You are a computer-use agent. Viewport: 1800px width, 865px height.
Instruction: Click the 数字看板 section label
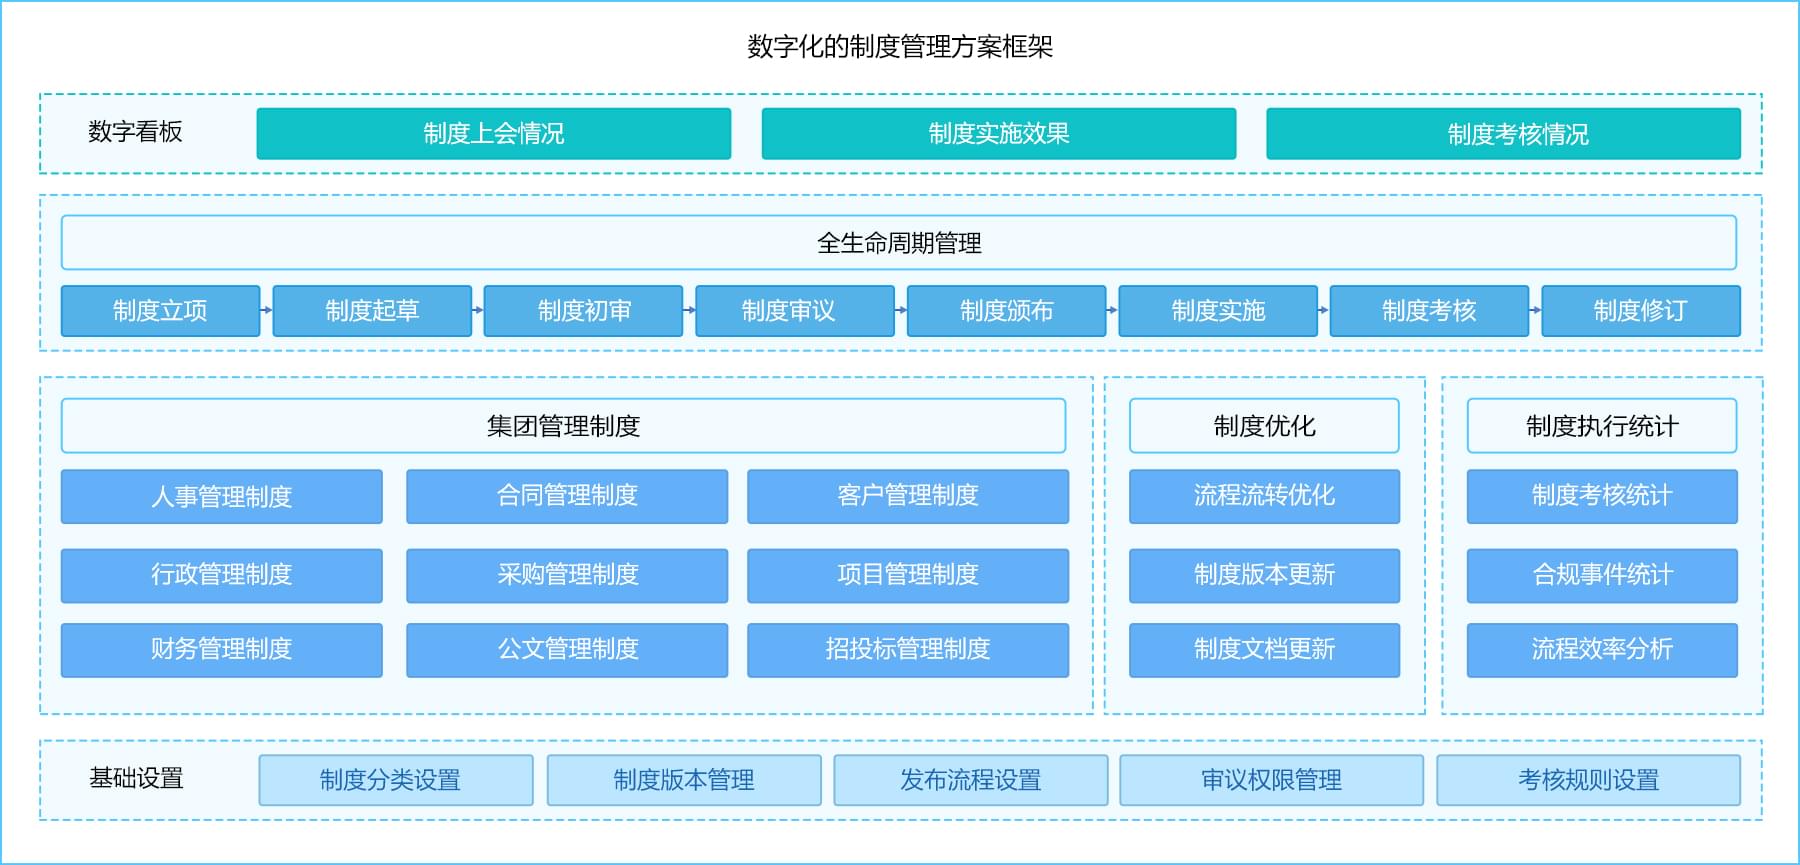(135, 132)
